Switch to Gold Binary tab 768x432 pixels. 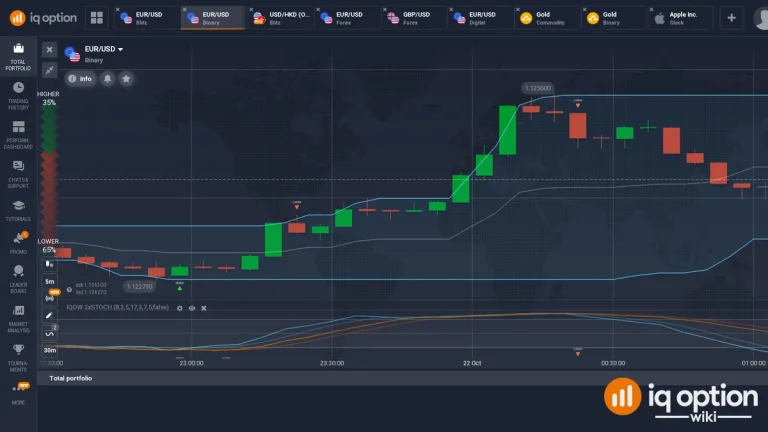[614, 18]
